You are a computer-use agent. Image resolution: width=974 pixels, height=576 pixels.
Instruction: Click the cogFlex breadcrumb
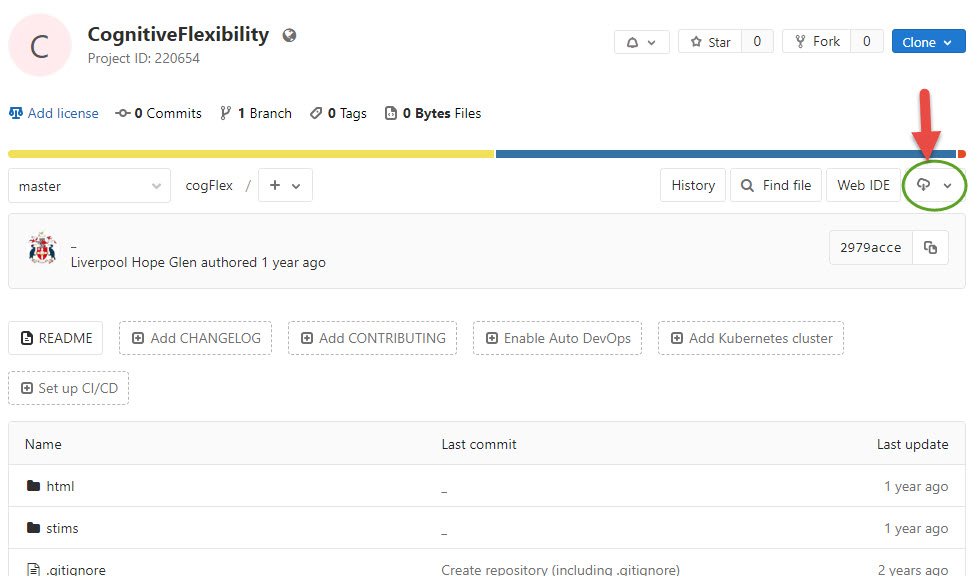[x=209, y=185]
